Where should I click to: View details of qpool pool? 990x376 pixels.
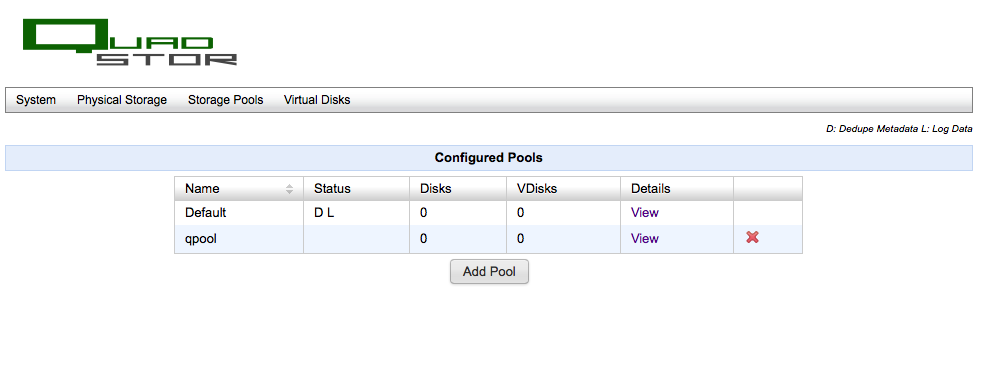click(645, 238)
